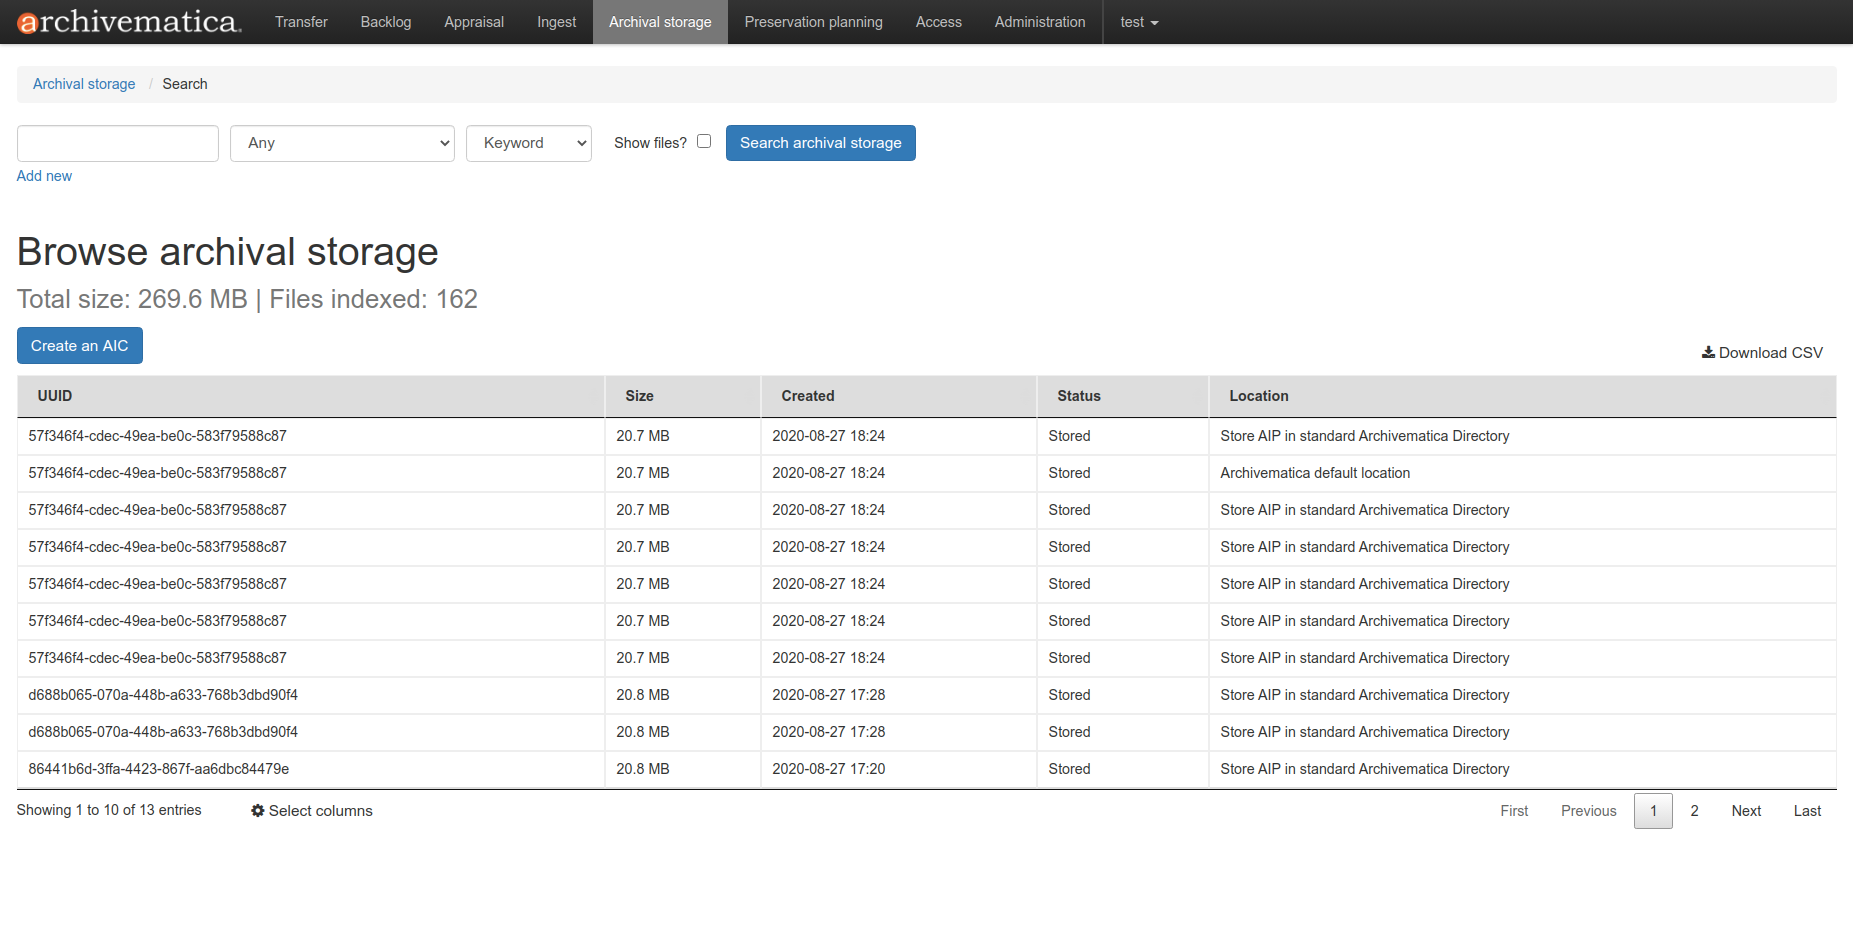1853x949 pixels.
Task: Enable the Show files checkbox
Action: pyautogui.click(x=704, y=141)
